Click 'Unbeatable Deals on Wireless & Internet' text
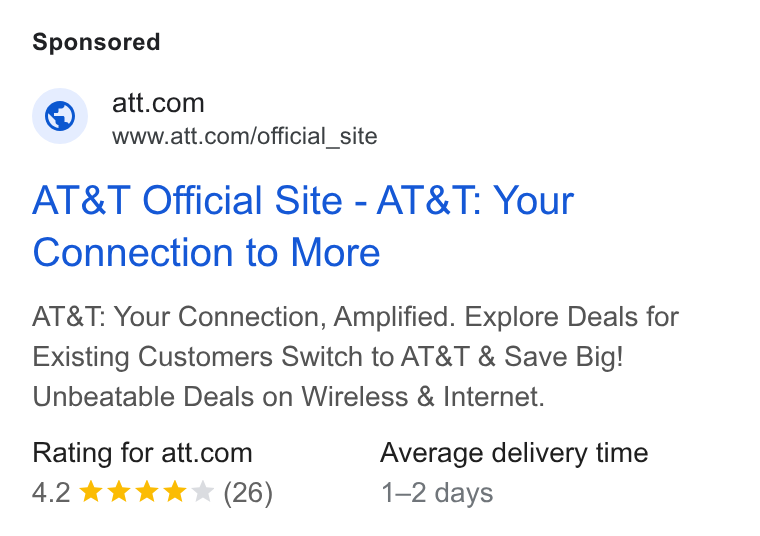Viewport: 760px width, 536px height. click(288, 396)
